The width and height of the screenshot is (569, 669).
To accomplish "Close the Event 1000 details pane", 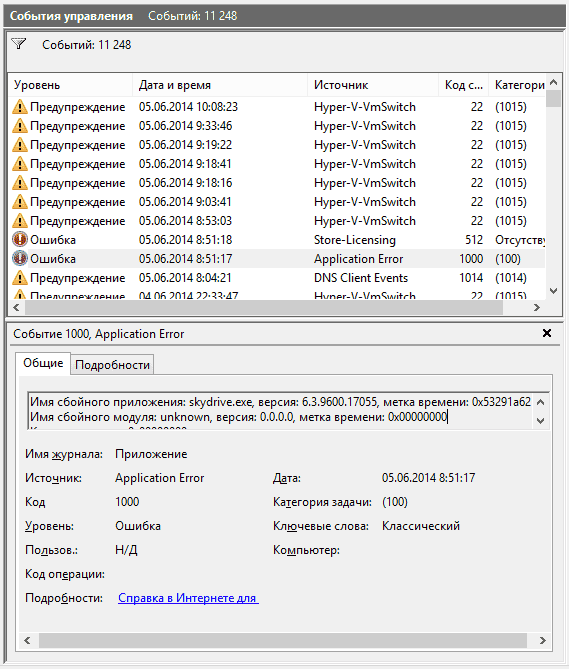I will pyautogui.click(x=547, y=333).
